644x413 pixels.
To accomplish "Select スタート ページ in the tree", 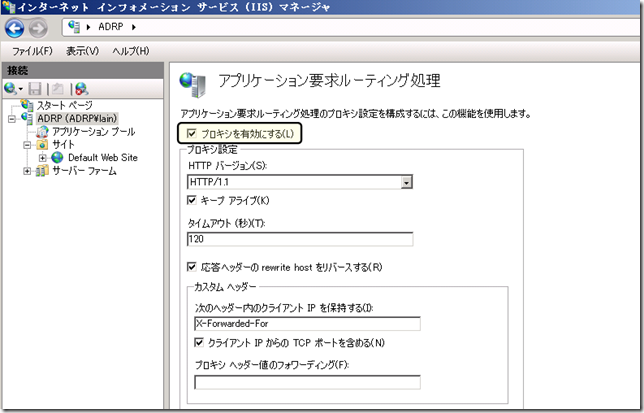I will point(64,105).
